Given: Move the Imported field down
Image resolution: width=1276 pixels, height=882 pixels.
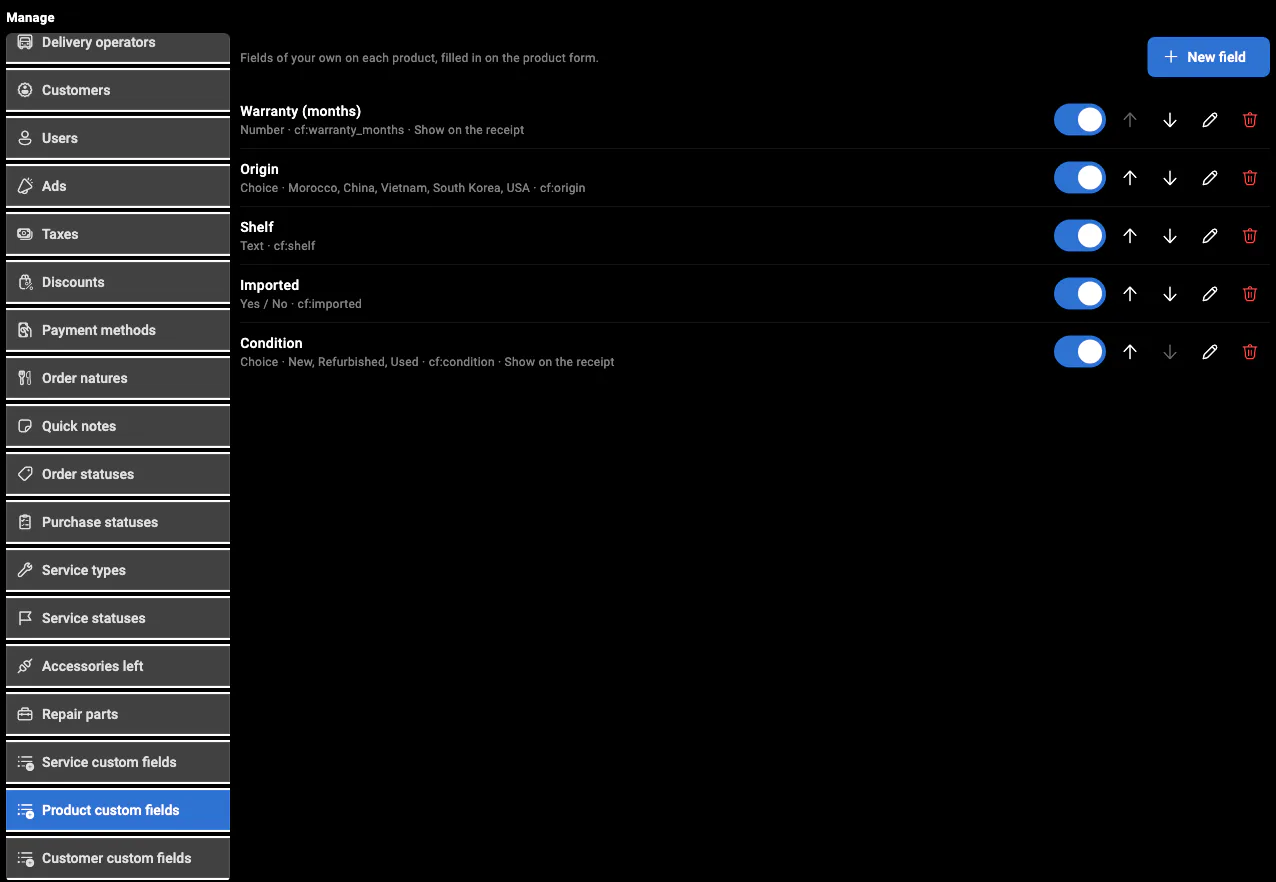Looking at the screenshot, I should click(1170, 294).
